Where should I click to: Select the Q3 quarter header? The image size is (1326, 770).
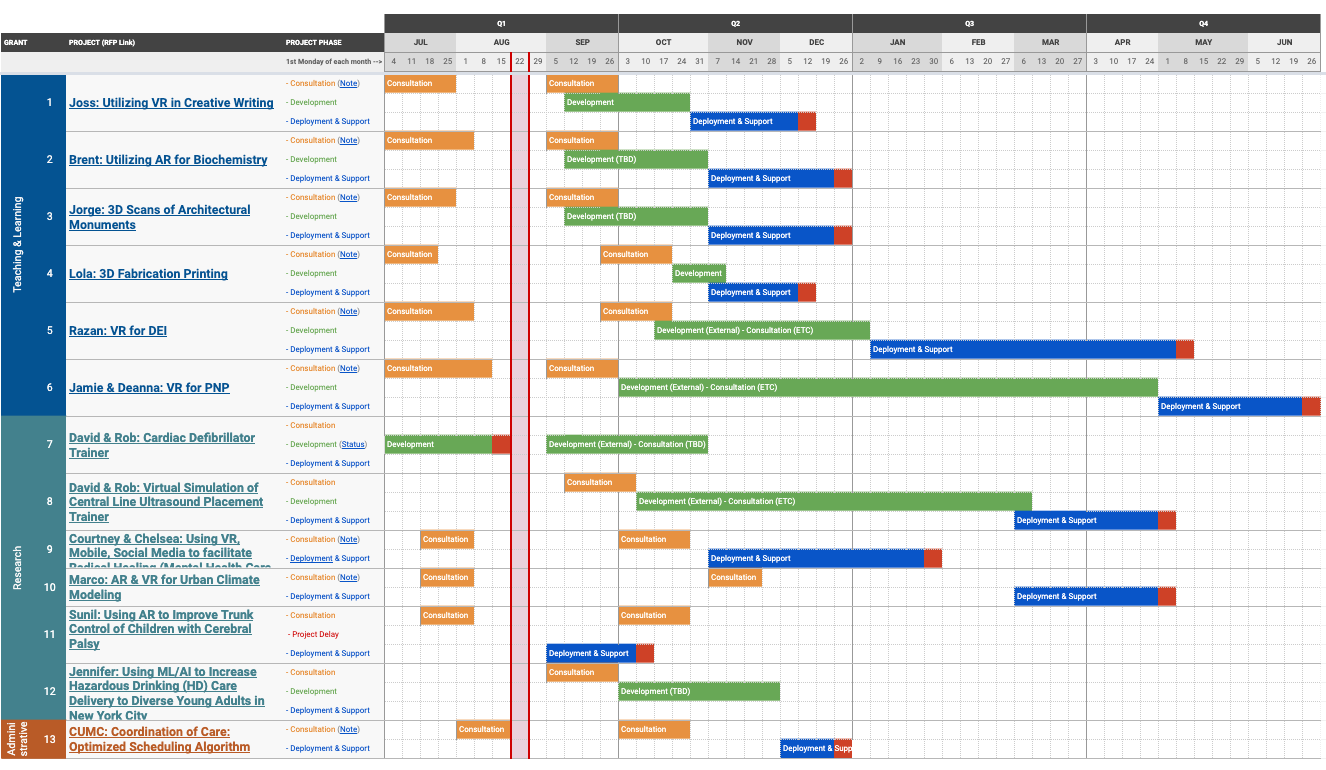pyautogui.click(x=968, y=23)
